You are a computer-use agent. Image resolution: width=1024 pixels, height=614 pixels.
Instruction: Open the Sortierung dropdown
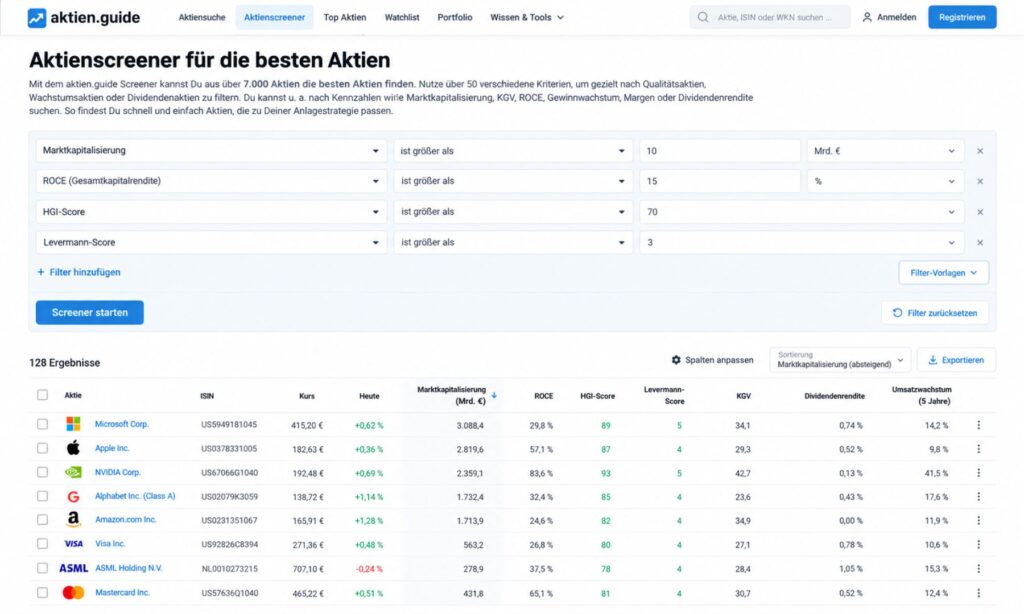tap(840, 360)
